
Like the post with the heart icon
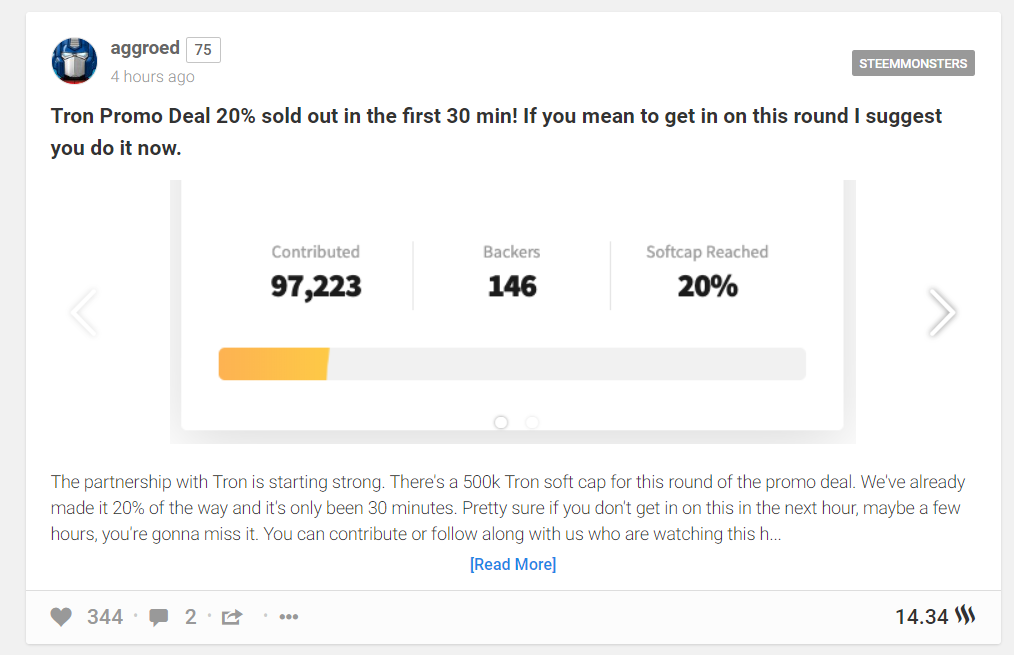[62, 617]
